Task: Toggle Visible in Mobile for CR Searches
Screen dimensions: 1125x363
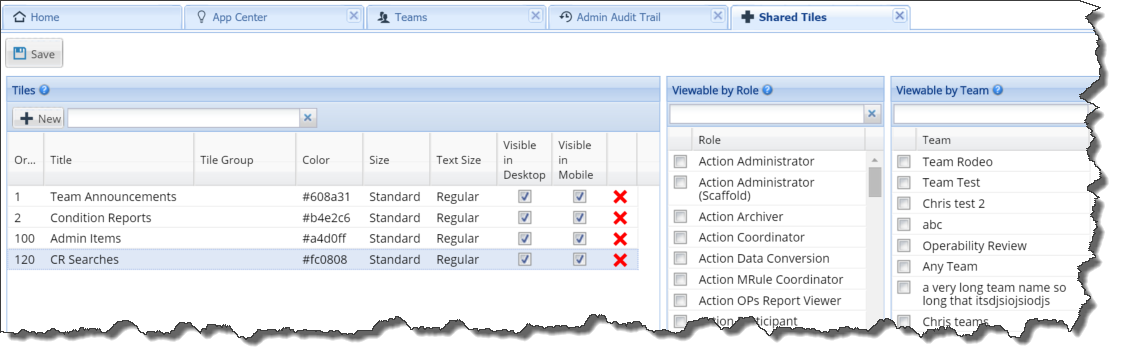Action: click(x=579, y=259)
